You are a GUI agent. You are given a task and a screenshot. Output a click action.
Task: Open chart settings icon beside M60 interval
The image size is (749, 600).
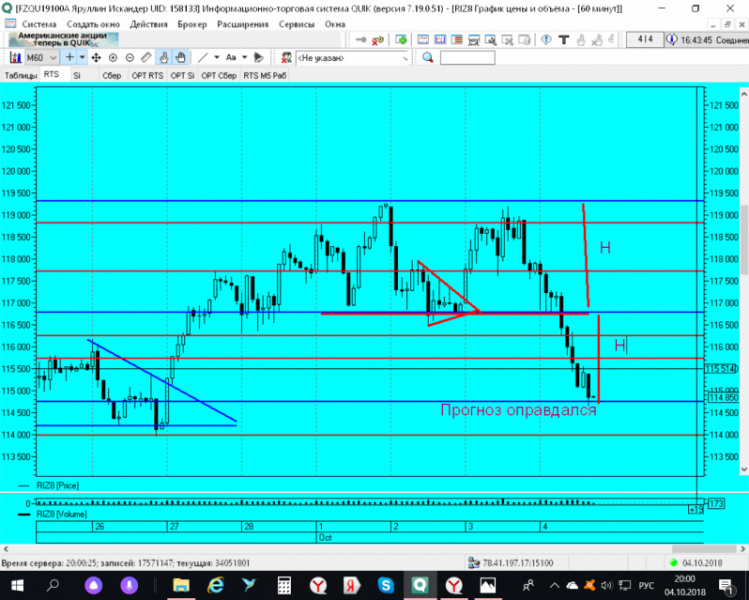point(15,58)
